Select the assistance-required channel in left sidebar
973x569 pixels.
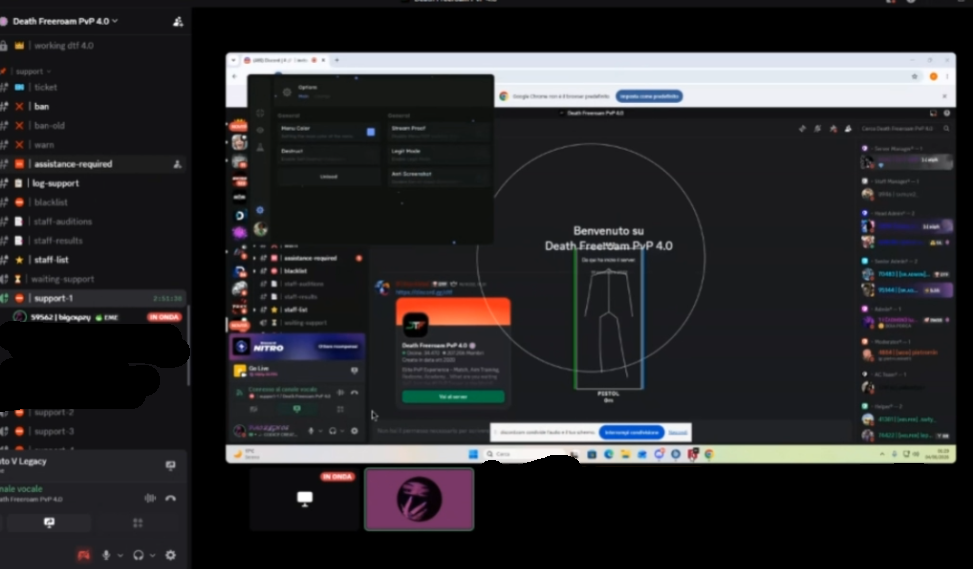coord(73,164)
